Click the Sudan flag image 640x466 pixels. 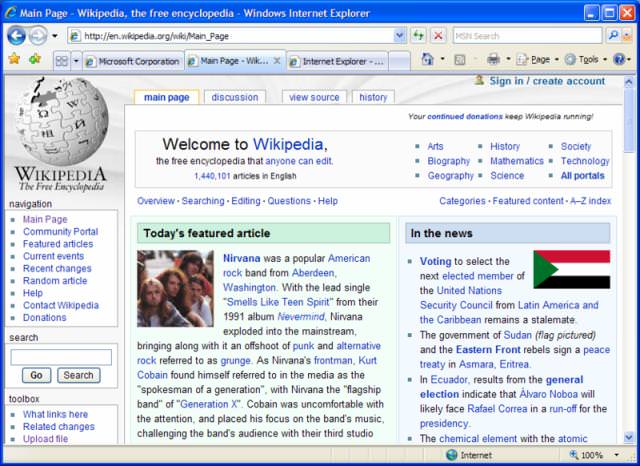click(571, 269)
